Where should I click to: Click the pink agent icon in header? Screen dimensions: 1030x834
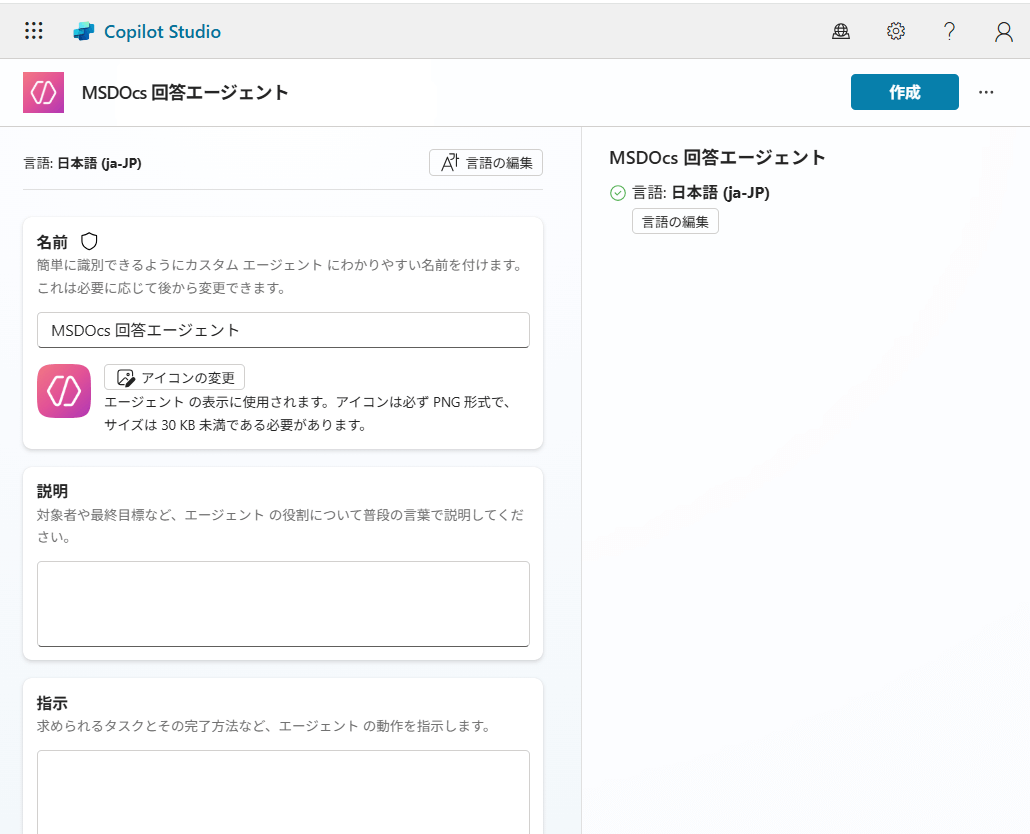coord(43,93)
